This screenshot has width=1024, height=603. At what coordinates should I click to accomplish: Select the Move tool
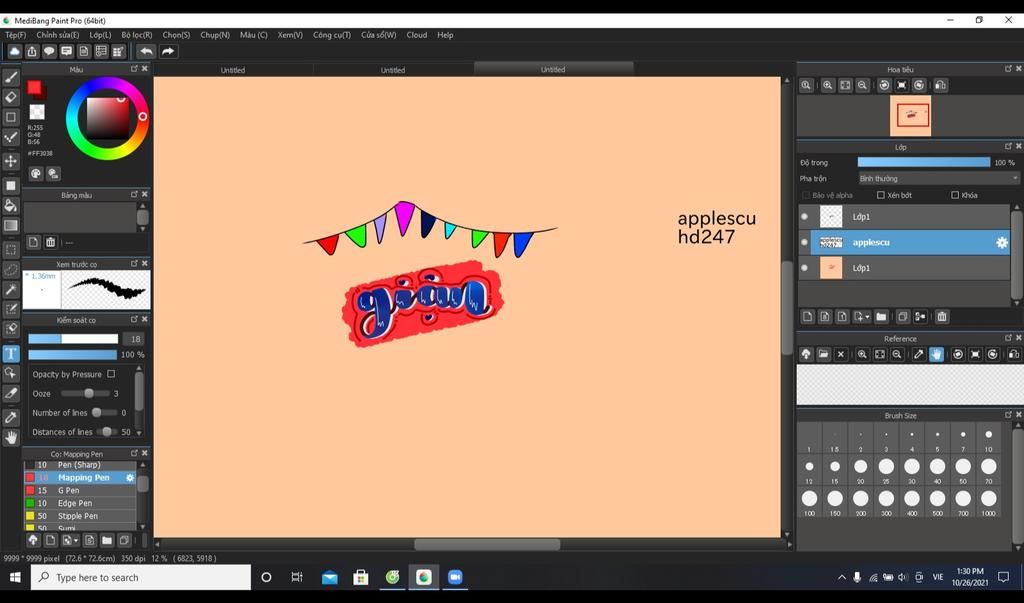[x=11, y=161]
